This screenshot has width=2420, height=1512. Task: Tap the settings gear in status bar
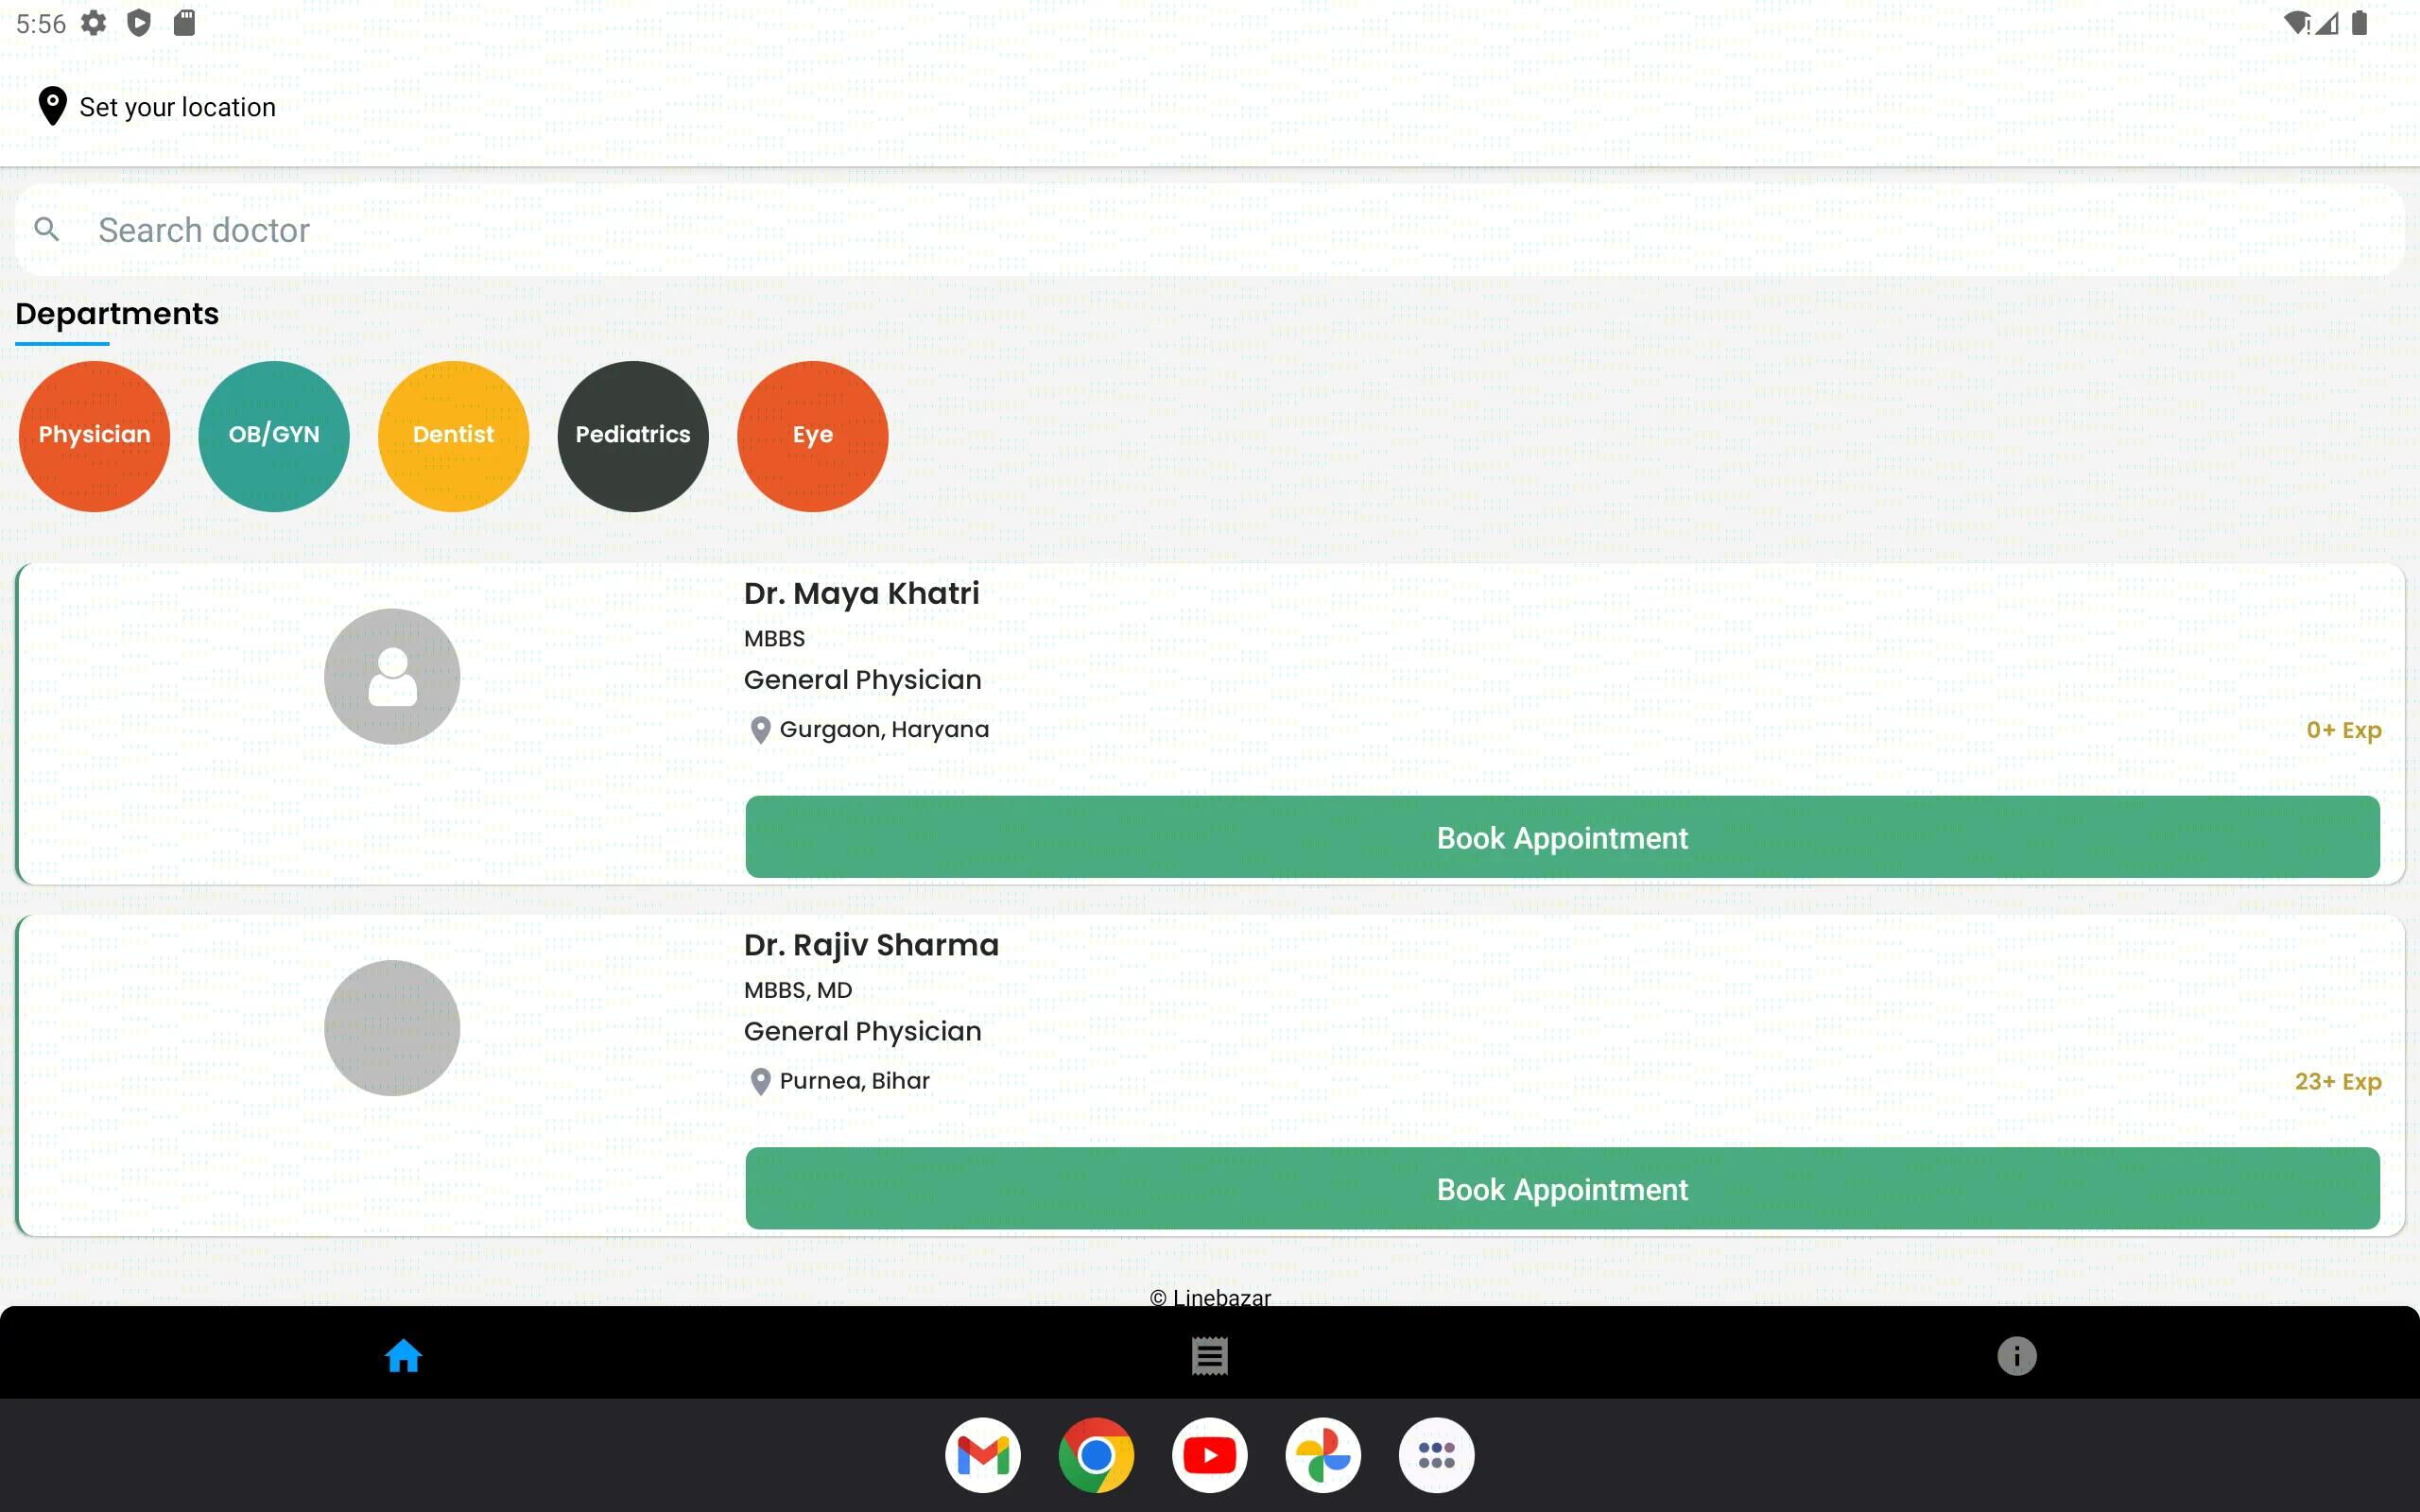[x=94, y=23]
